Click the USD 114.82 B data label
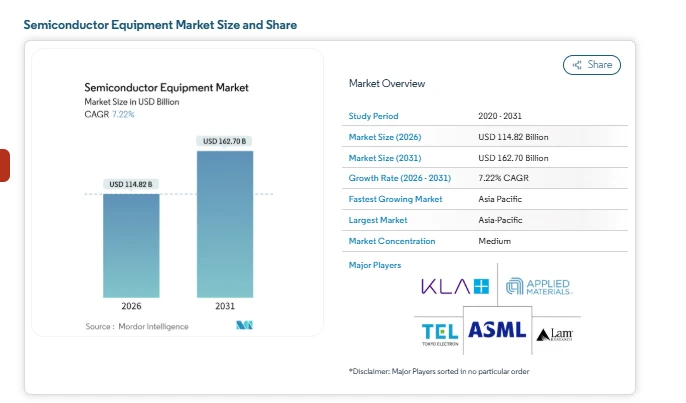 [131, 184]
